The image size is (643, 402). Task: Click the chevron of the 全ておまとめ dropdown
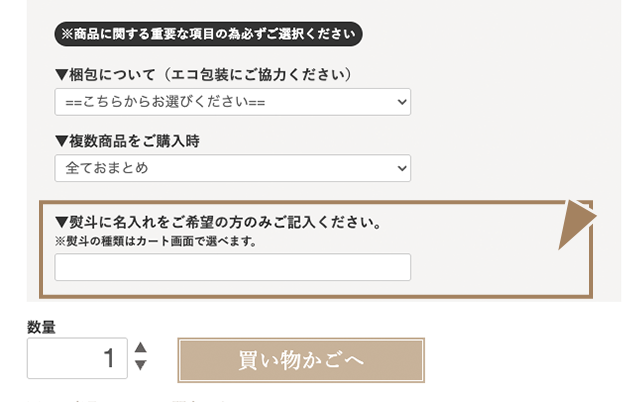(402, 168)
